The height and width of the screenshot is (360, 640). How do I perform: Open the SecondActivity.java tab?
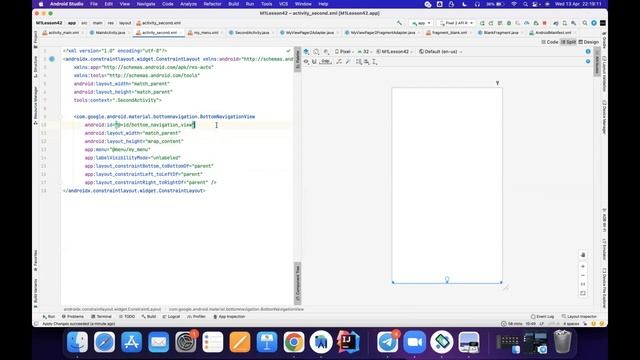click(x=251, y=33)
